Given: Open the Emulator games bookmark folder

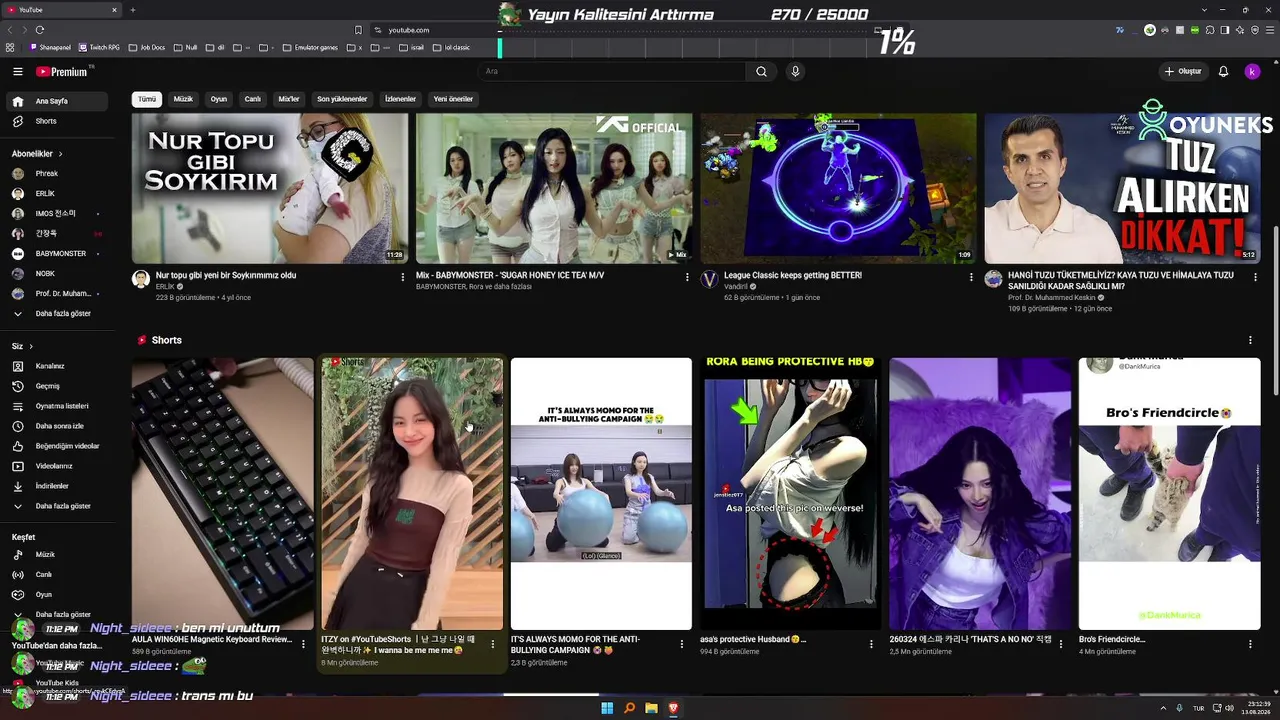Looking at the screenshot, I should (x=311, y=47).
